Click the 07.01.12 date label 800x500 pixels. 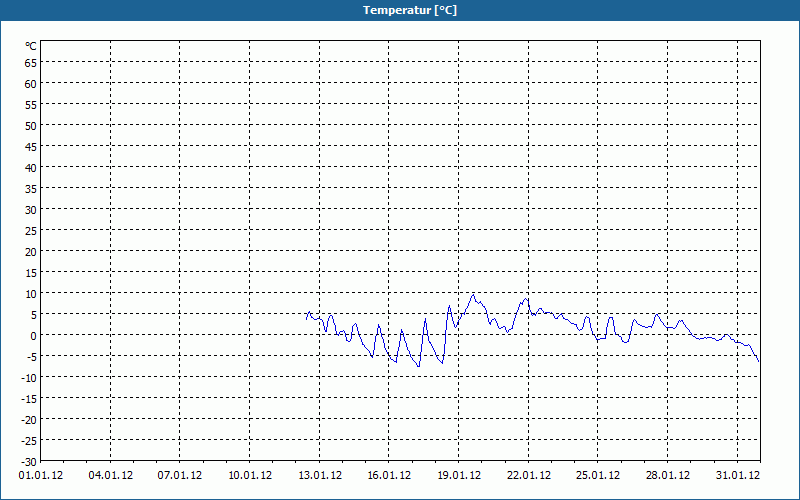pos(180,476)
